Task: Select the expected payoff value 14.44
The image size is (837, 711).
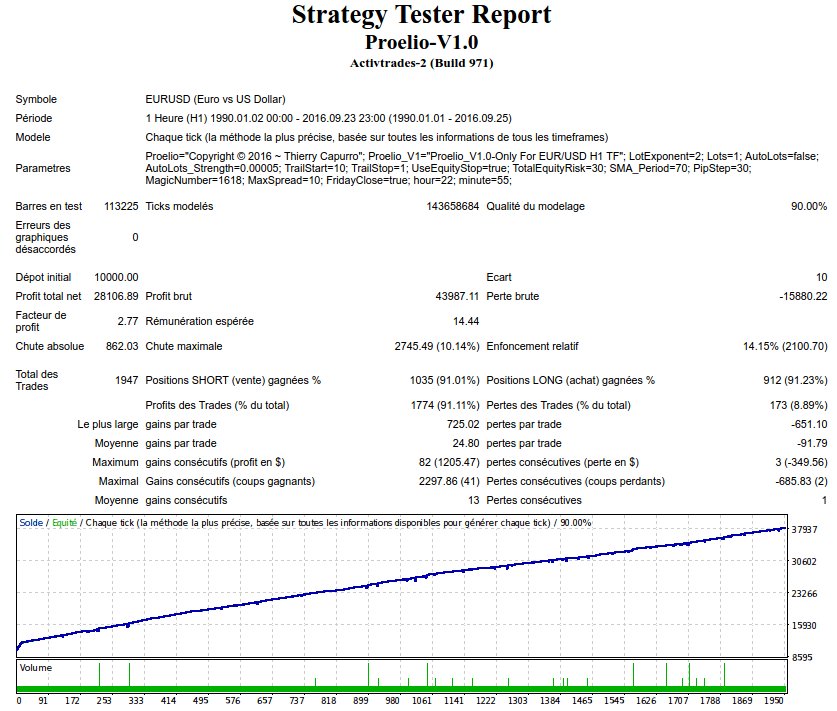Action: pos(465,321)
